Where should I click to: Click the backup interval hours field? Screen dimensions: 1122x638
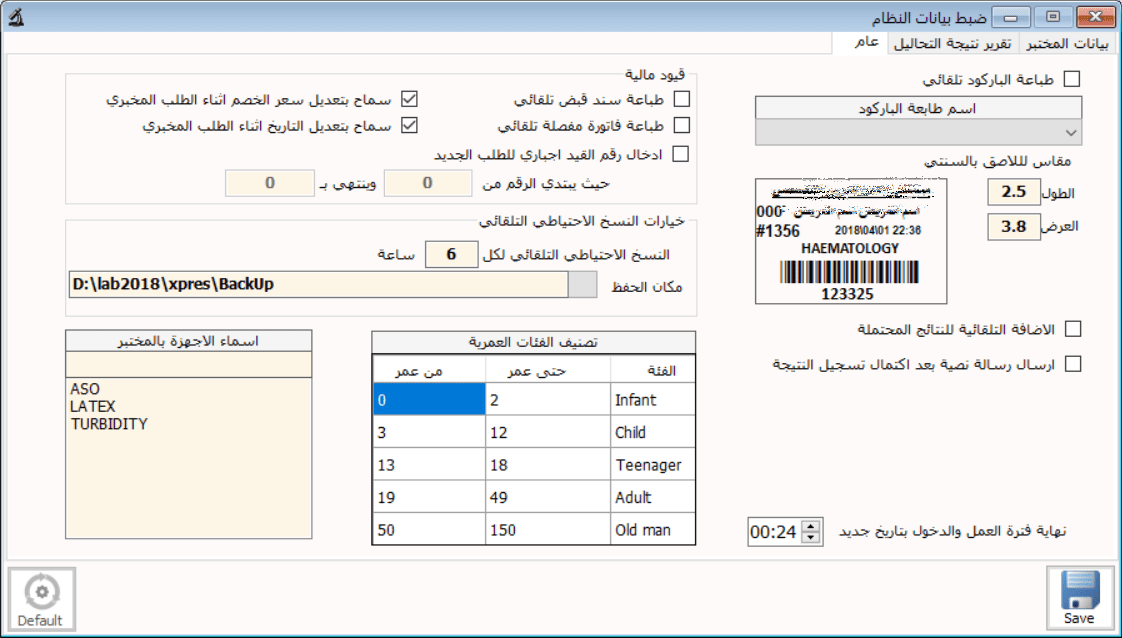tap(451, 255)
